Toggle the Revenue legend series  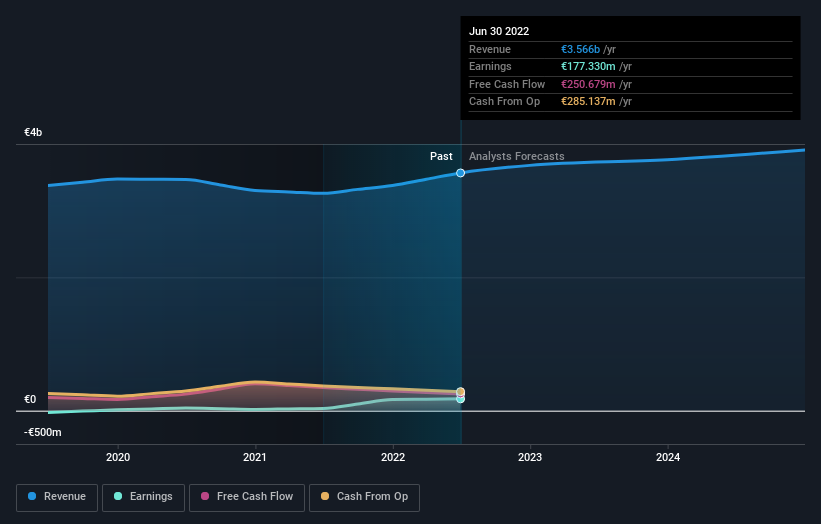[57, 497]
